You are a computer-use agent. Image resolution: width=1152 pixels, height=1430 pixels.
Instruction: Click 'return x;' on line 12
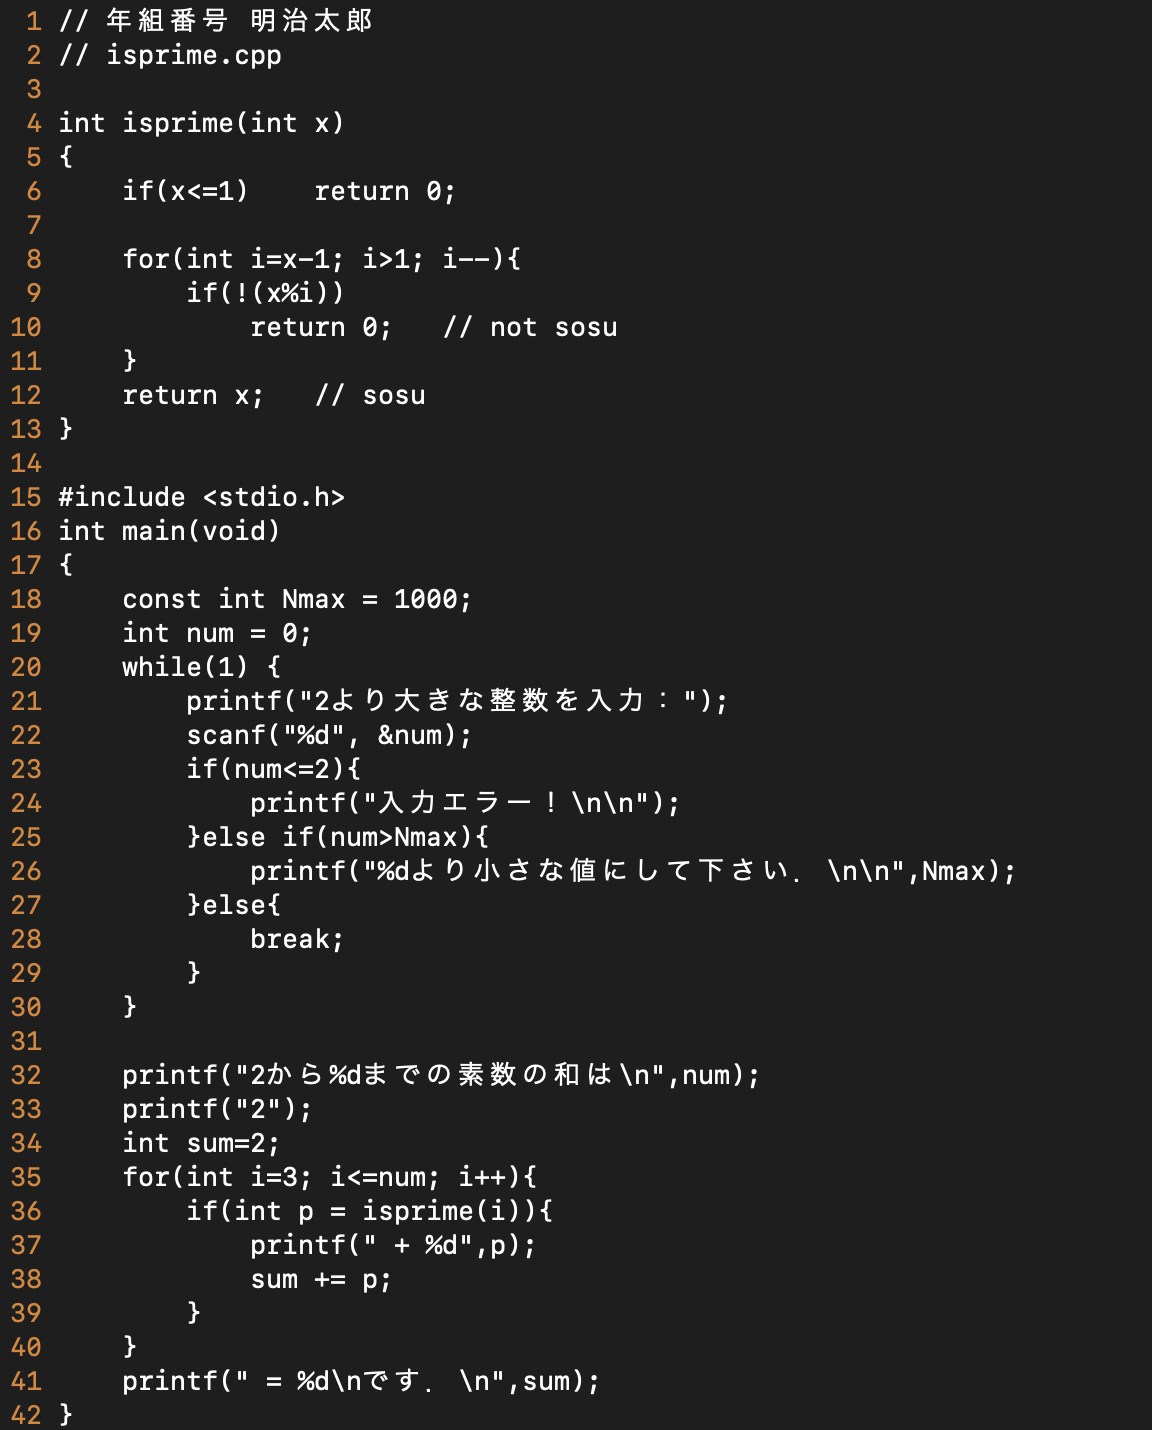coord(193,395)
